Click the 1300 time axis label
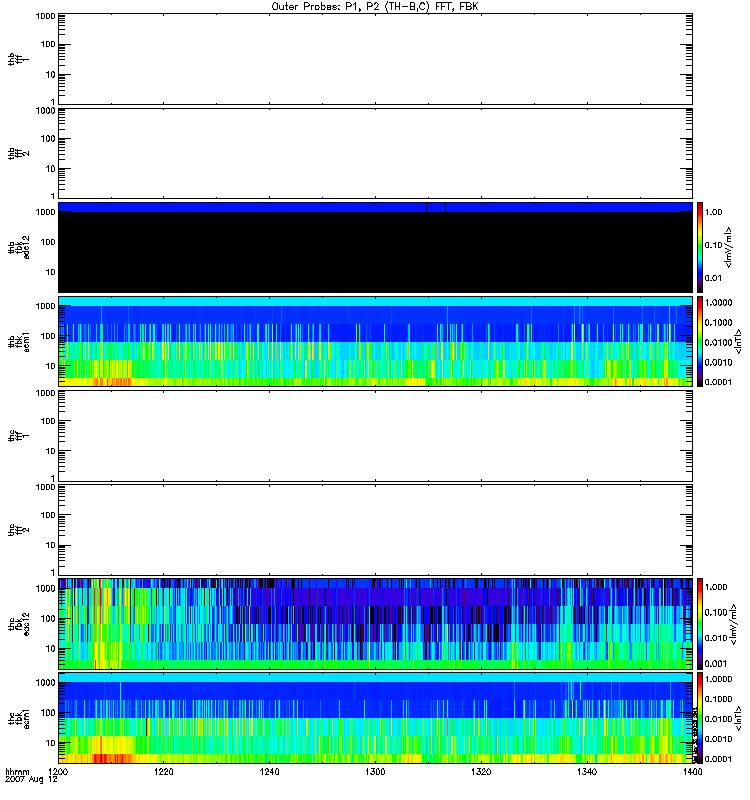This screenshot has width=750, height=800. click(x=375, y=772)
